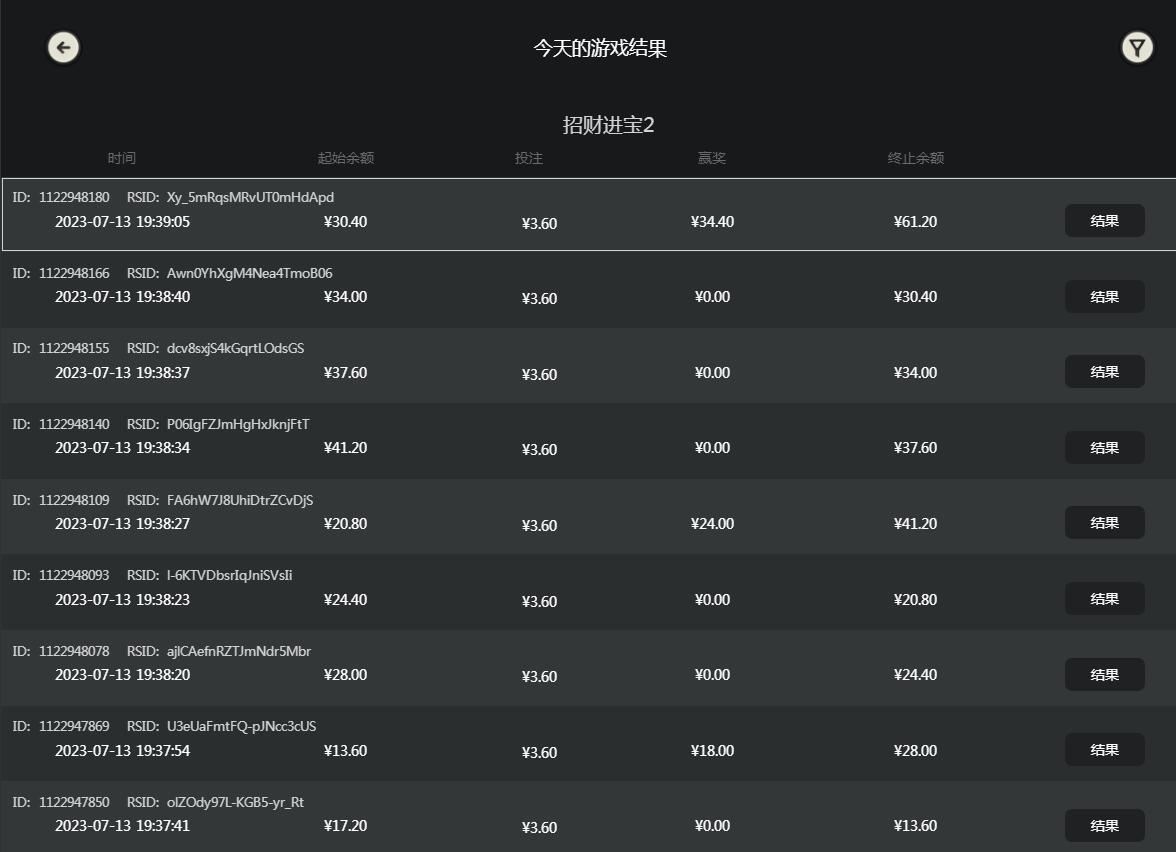
Task: Click the 终止余额 column header
Action: pos(916,158)
